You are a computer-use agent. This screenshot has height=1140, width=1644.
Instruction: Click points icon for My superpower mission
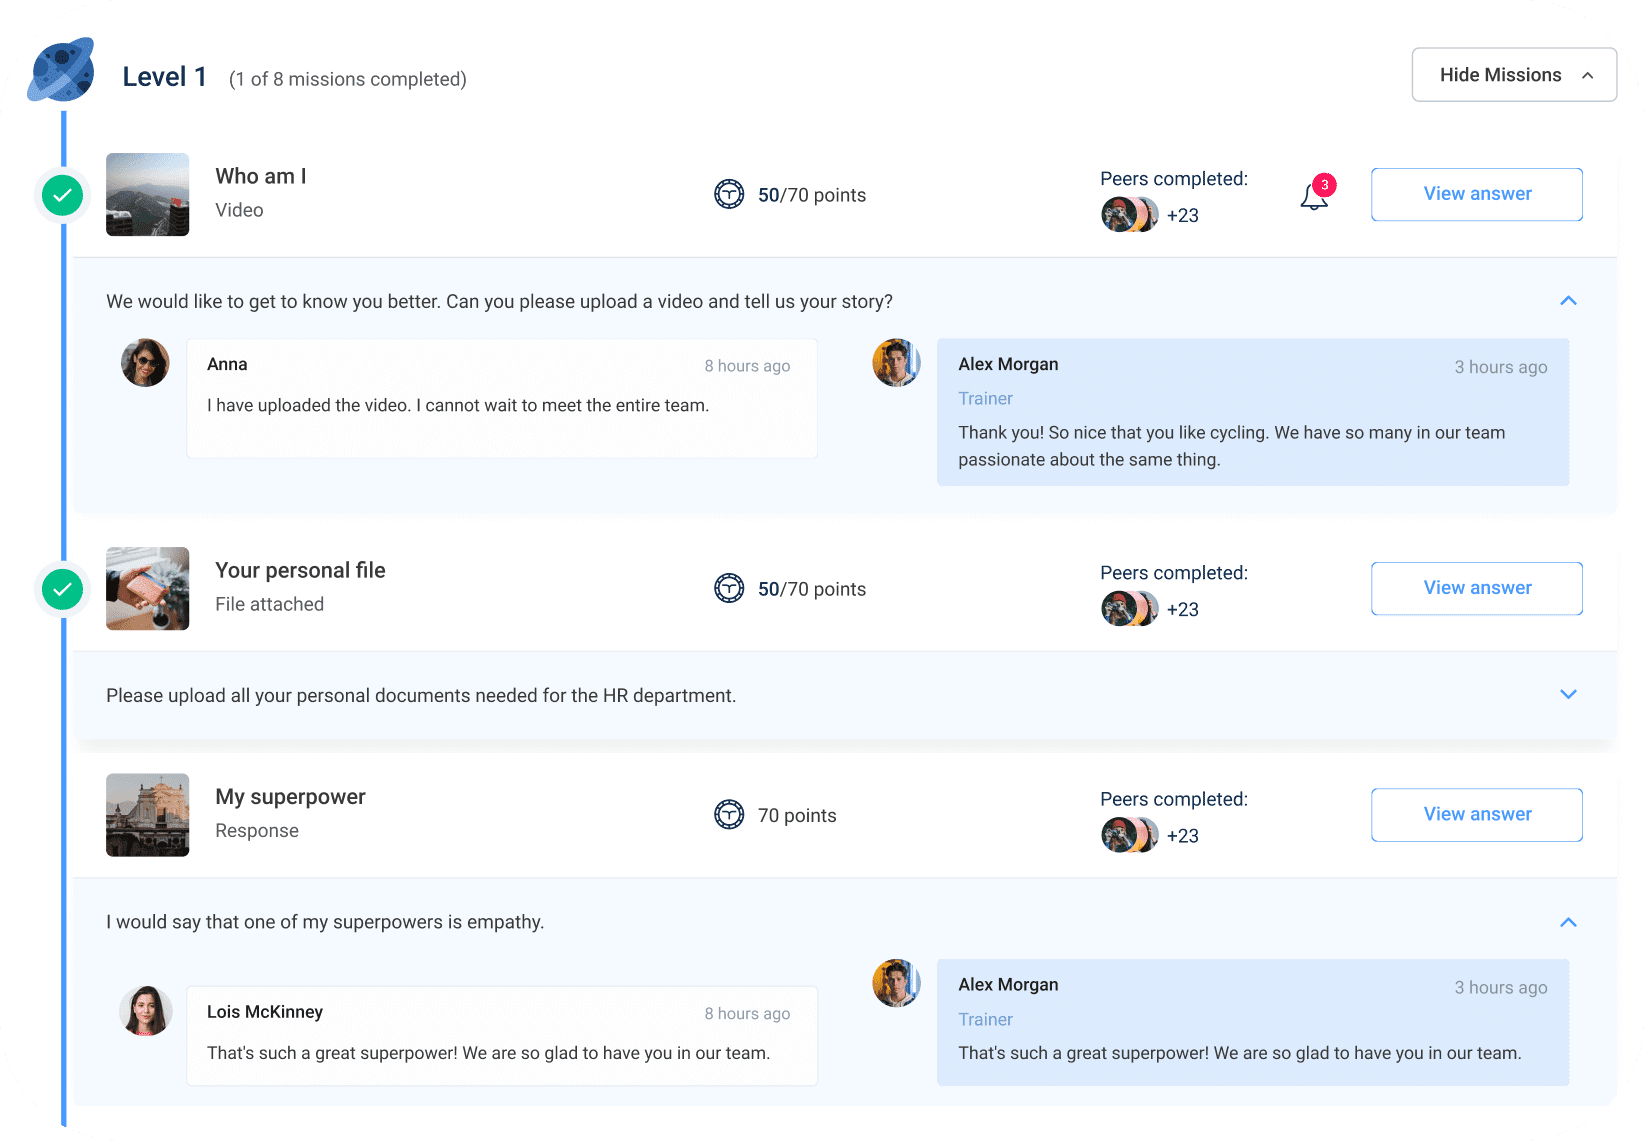tap(729, 815)
